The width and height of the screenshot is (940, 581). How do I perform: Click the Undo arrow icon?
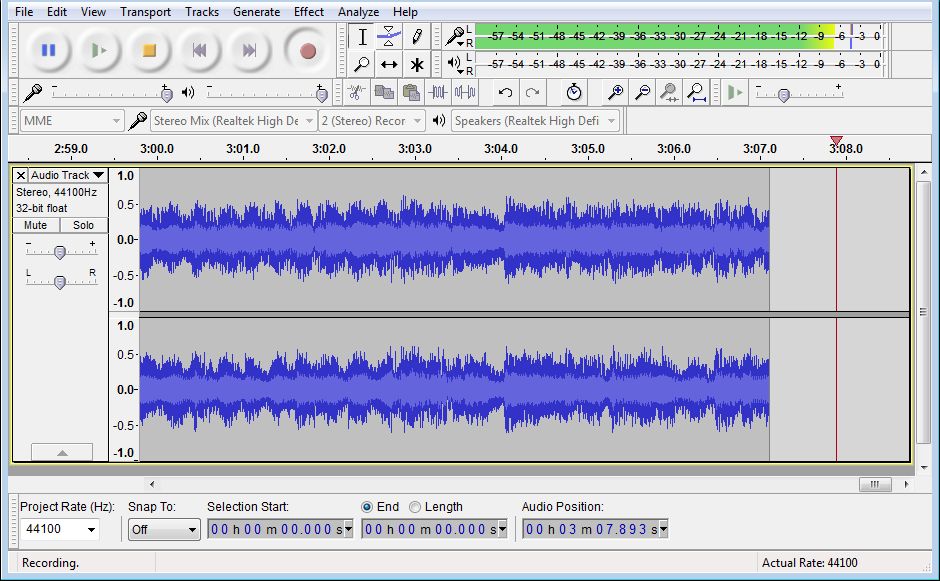(505, 93)
